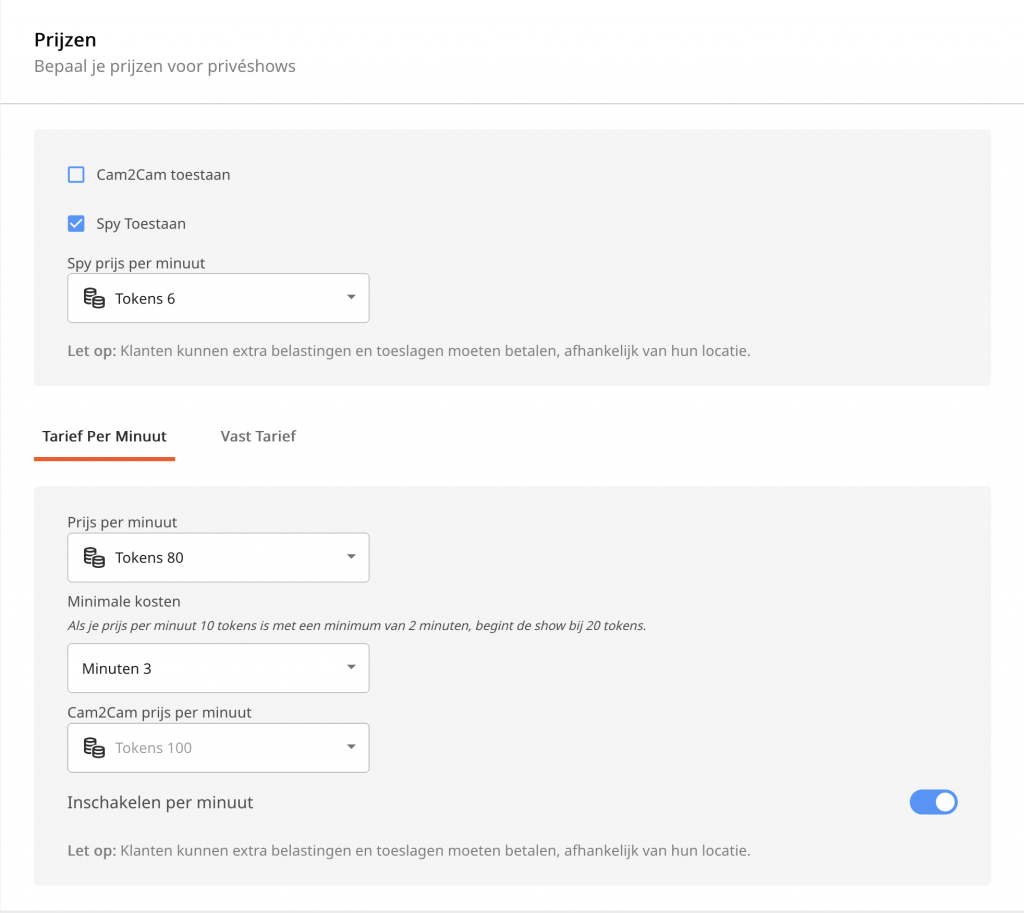The width and height of the screenshot is (1024, 913).
Task: Click the Tokens 6 value text
Action: tap(145, 298)
